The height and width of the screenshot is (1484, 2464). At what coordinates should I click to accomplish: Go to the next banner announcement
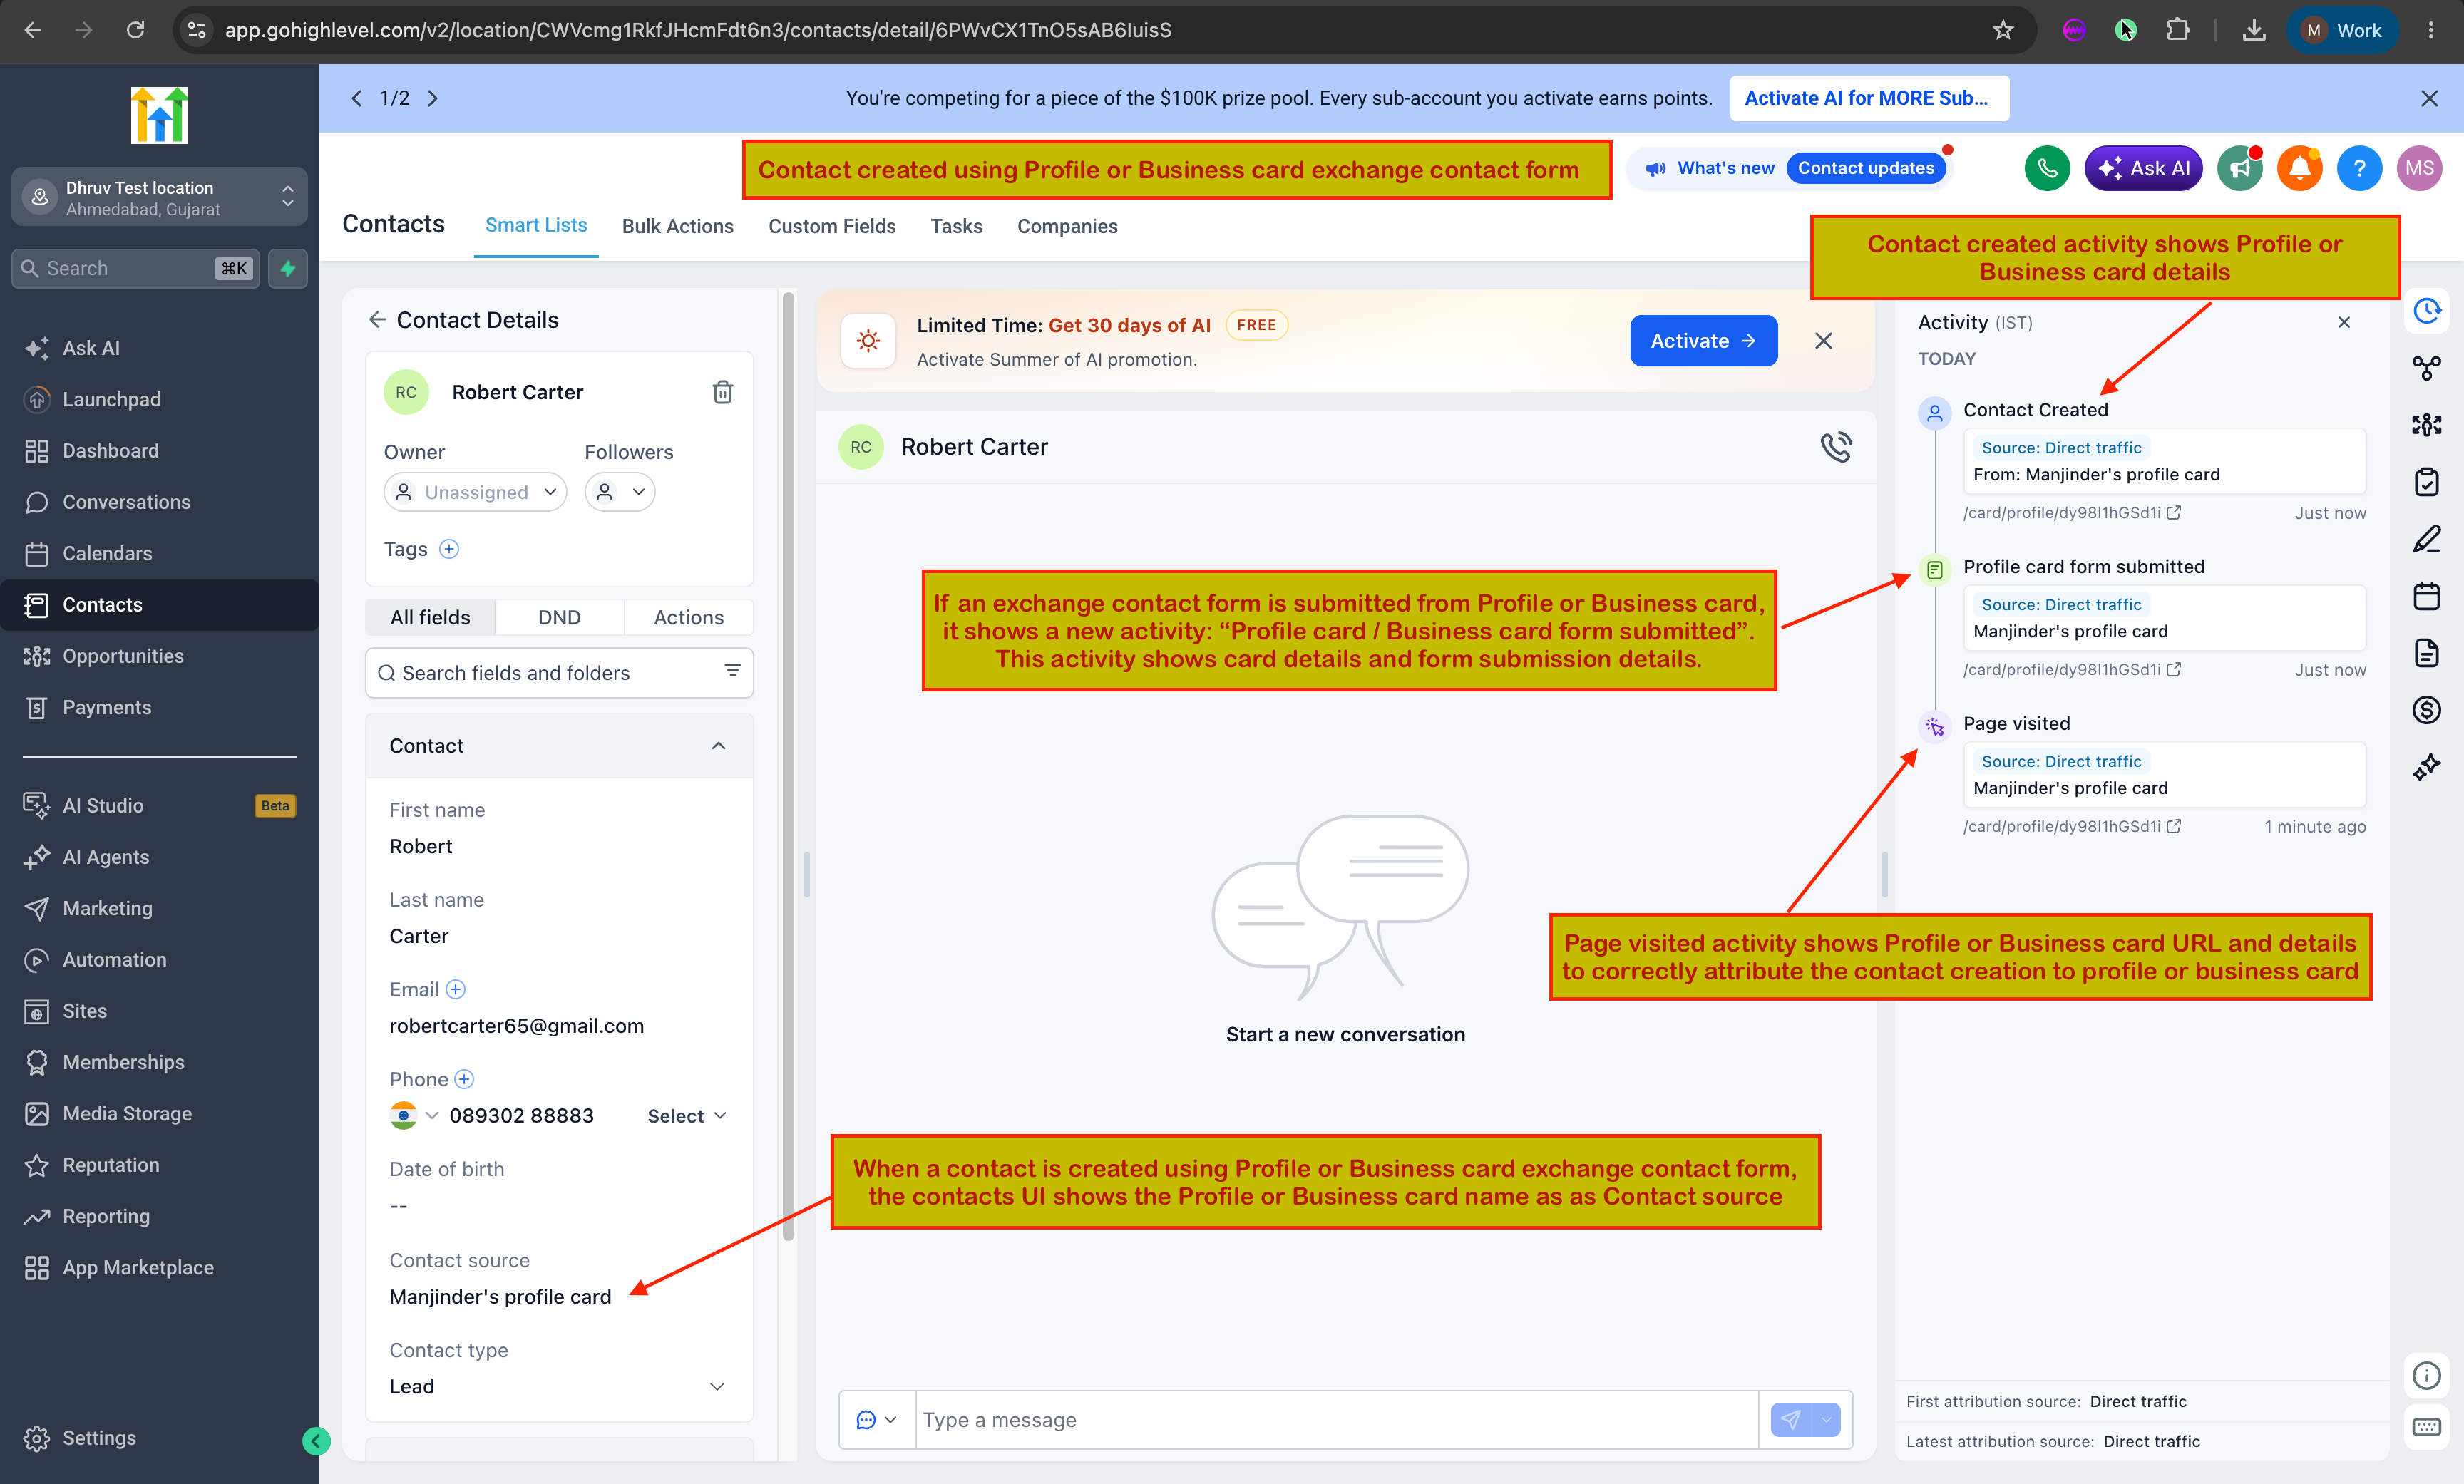coord(433,98)
